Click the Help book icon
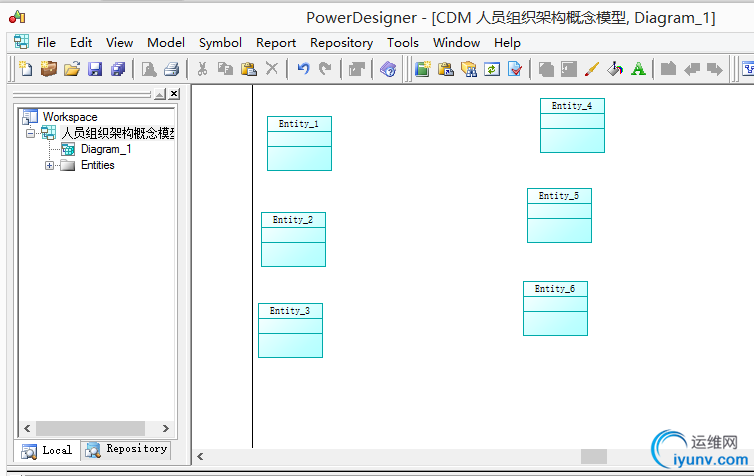The height and width of the screenshot is (476, 754). point(388,69)
